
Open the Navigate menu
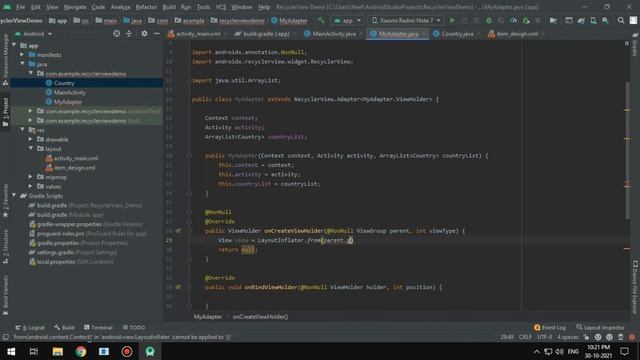[x=75, y=7]
